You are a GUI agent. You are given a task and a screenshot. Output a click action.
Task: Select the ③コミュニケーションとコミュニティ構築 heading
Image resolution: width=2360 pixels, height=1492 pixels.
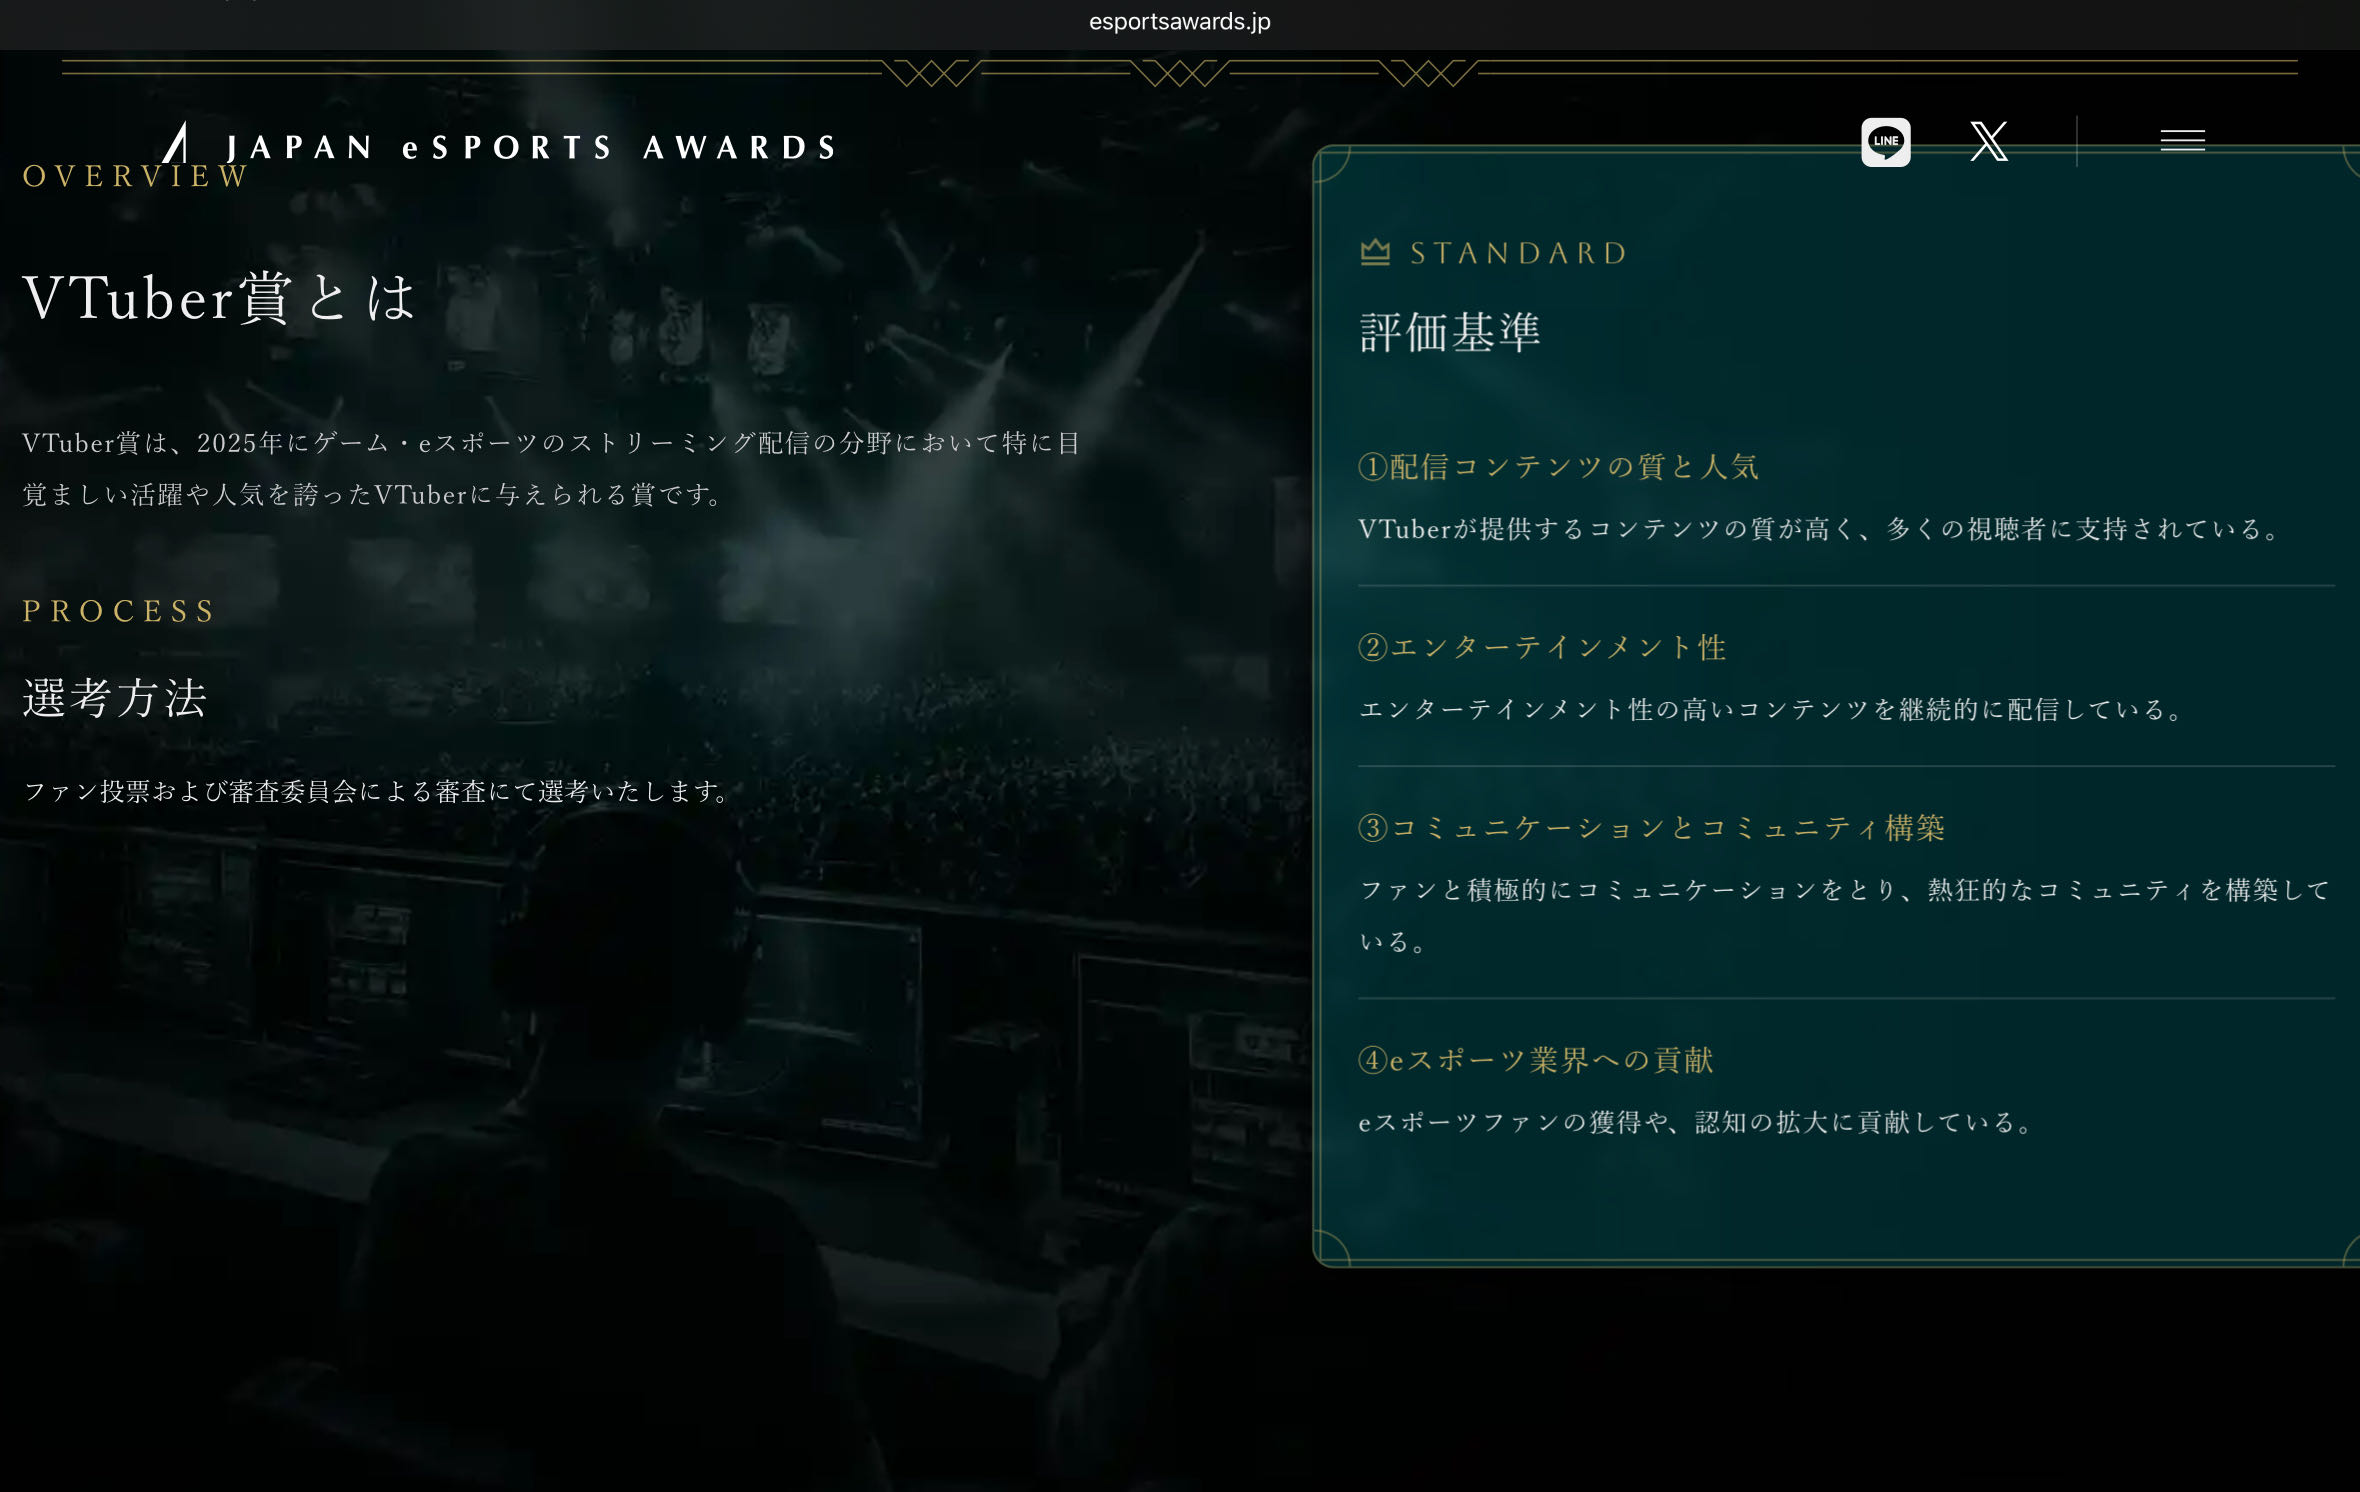point(1651,828)
